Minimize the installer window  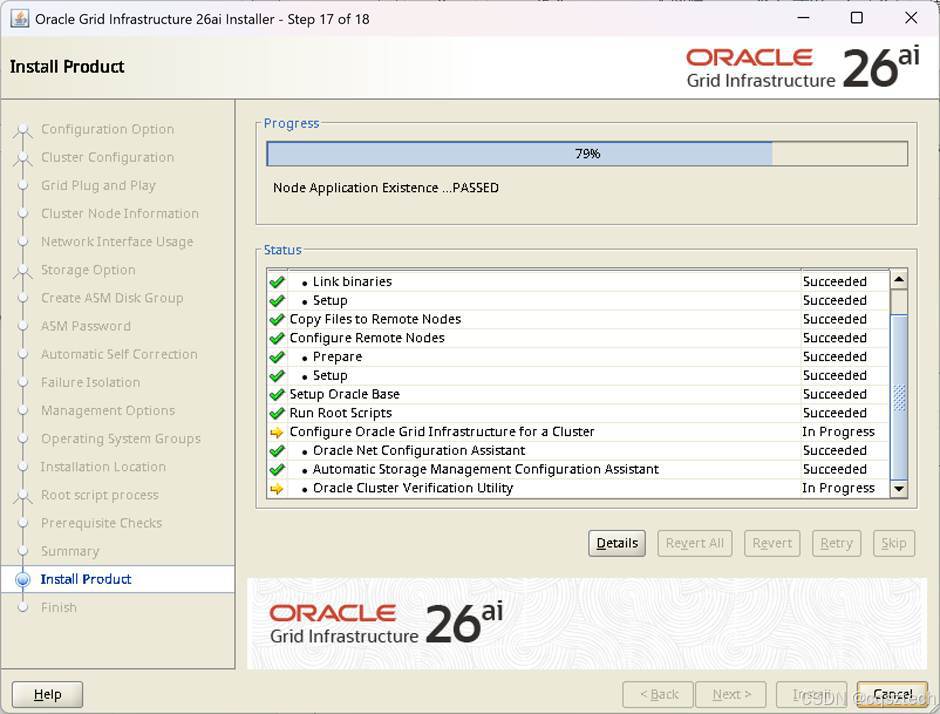pos(803,18)
